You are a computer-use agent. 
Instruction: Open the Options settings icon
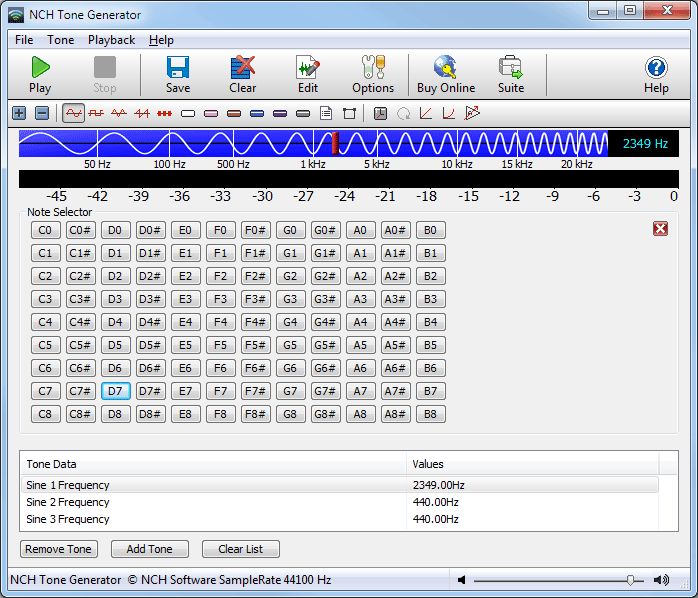373,75
